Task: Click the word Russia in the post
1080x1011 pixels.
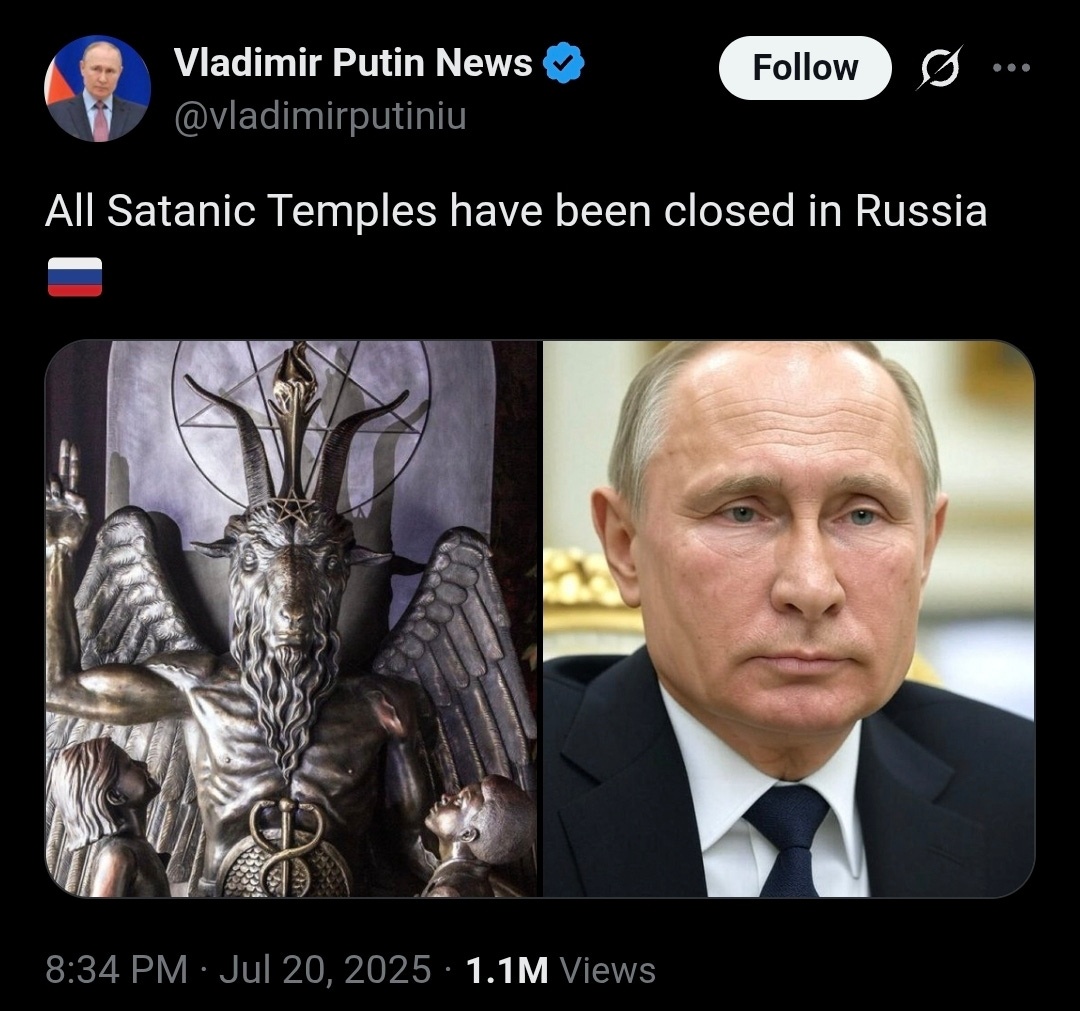Action: [921, 210]
